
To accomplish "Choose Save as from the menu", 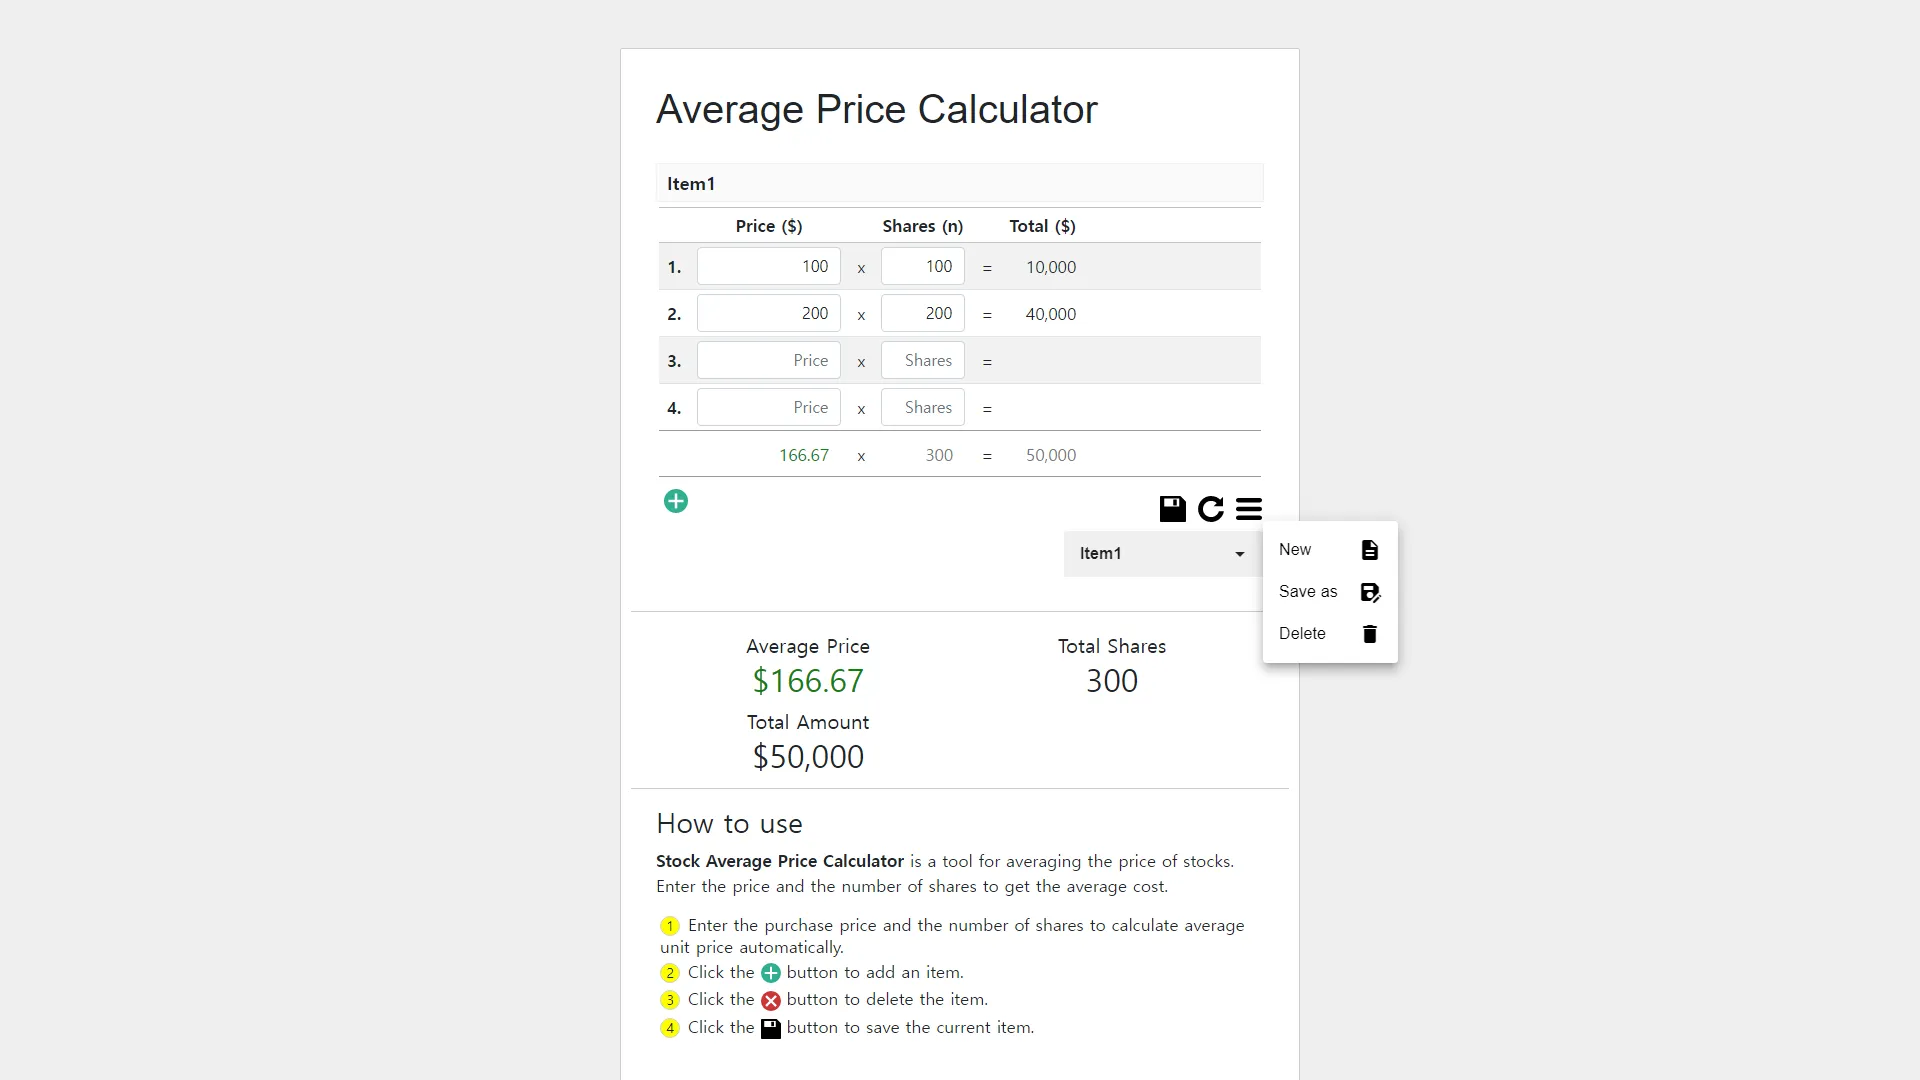I will [1330, 592].
